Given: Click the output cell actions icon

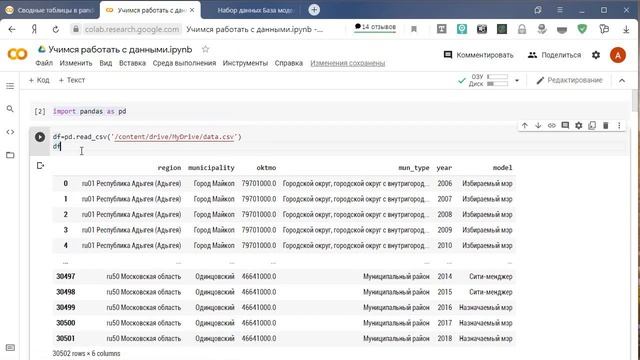Looking at the screenshot, I should coord(40,165).
